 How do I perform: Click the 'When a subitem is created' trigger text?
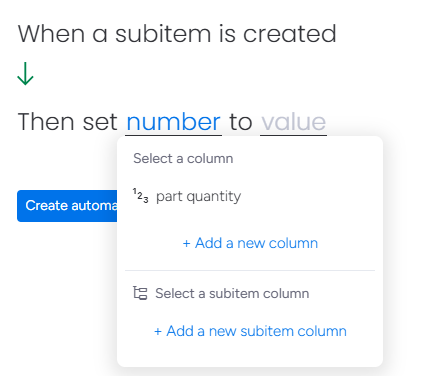[177, 34]
